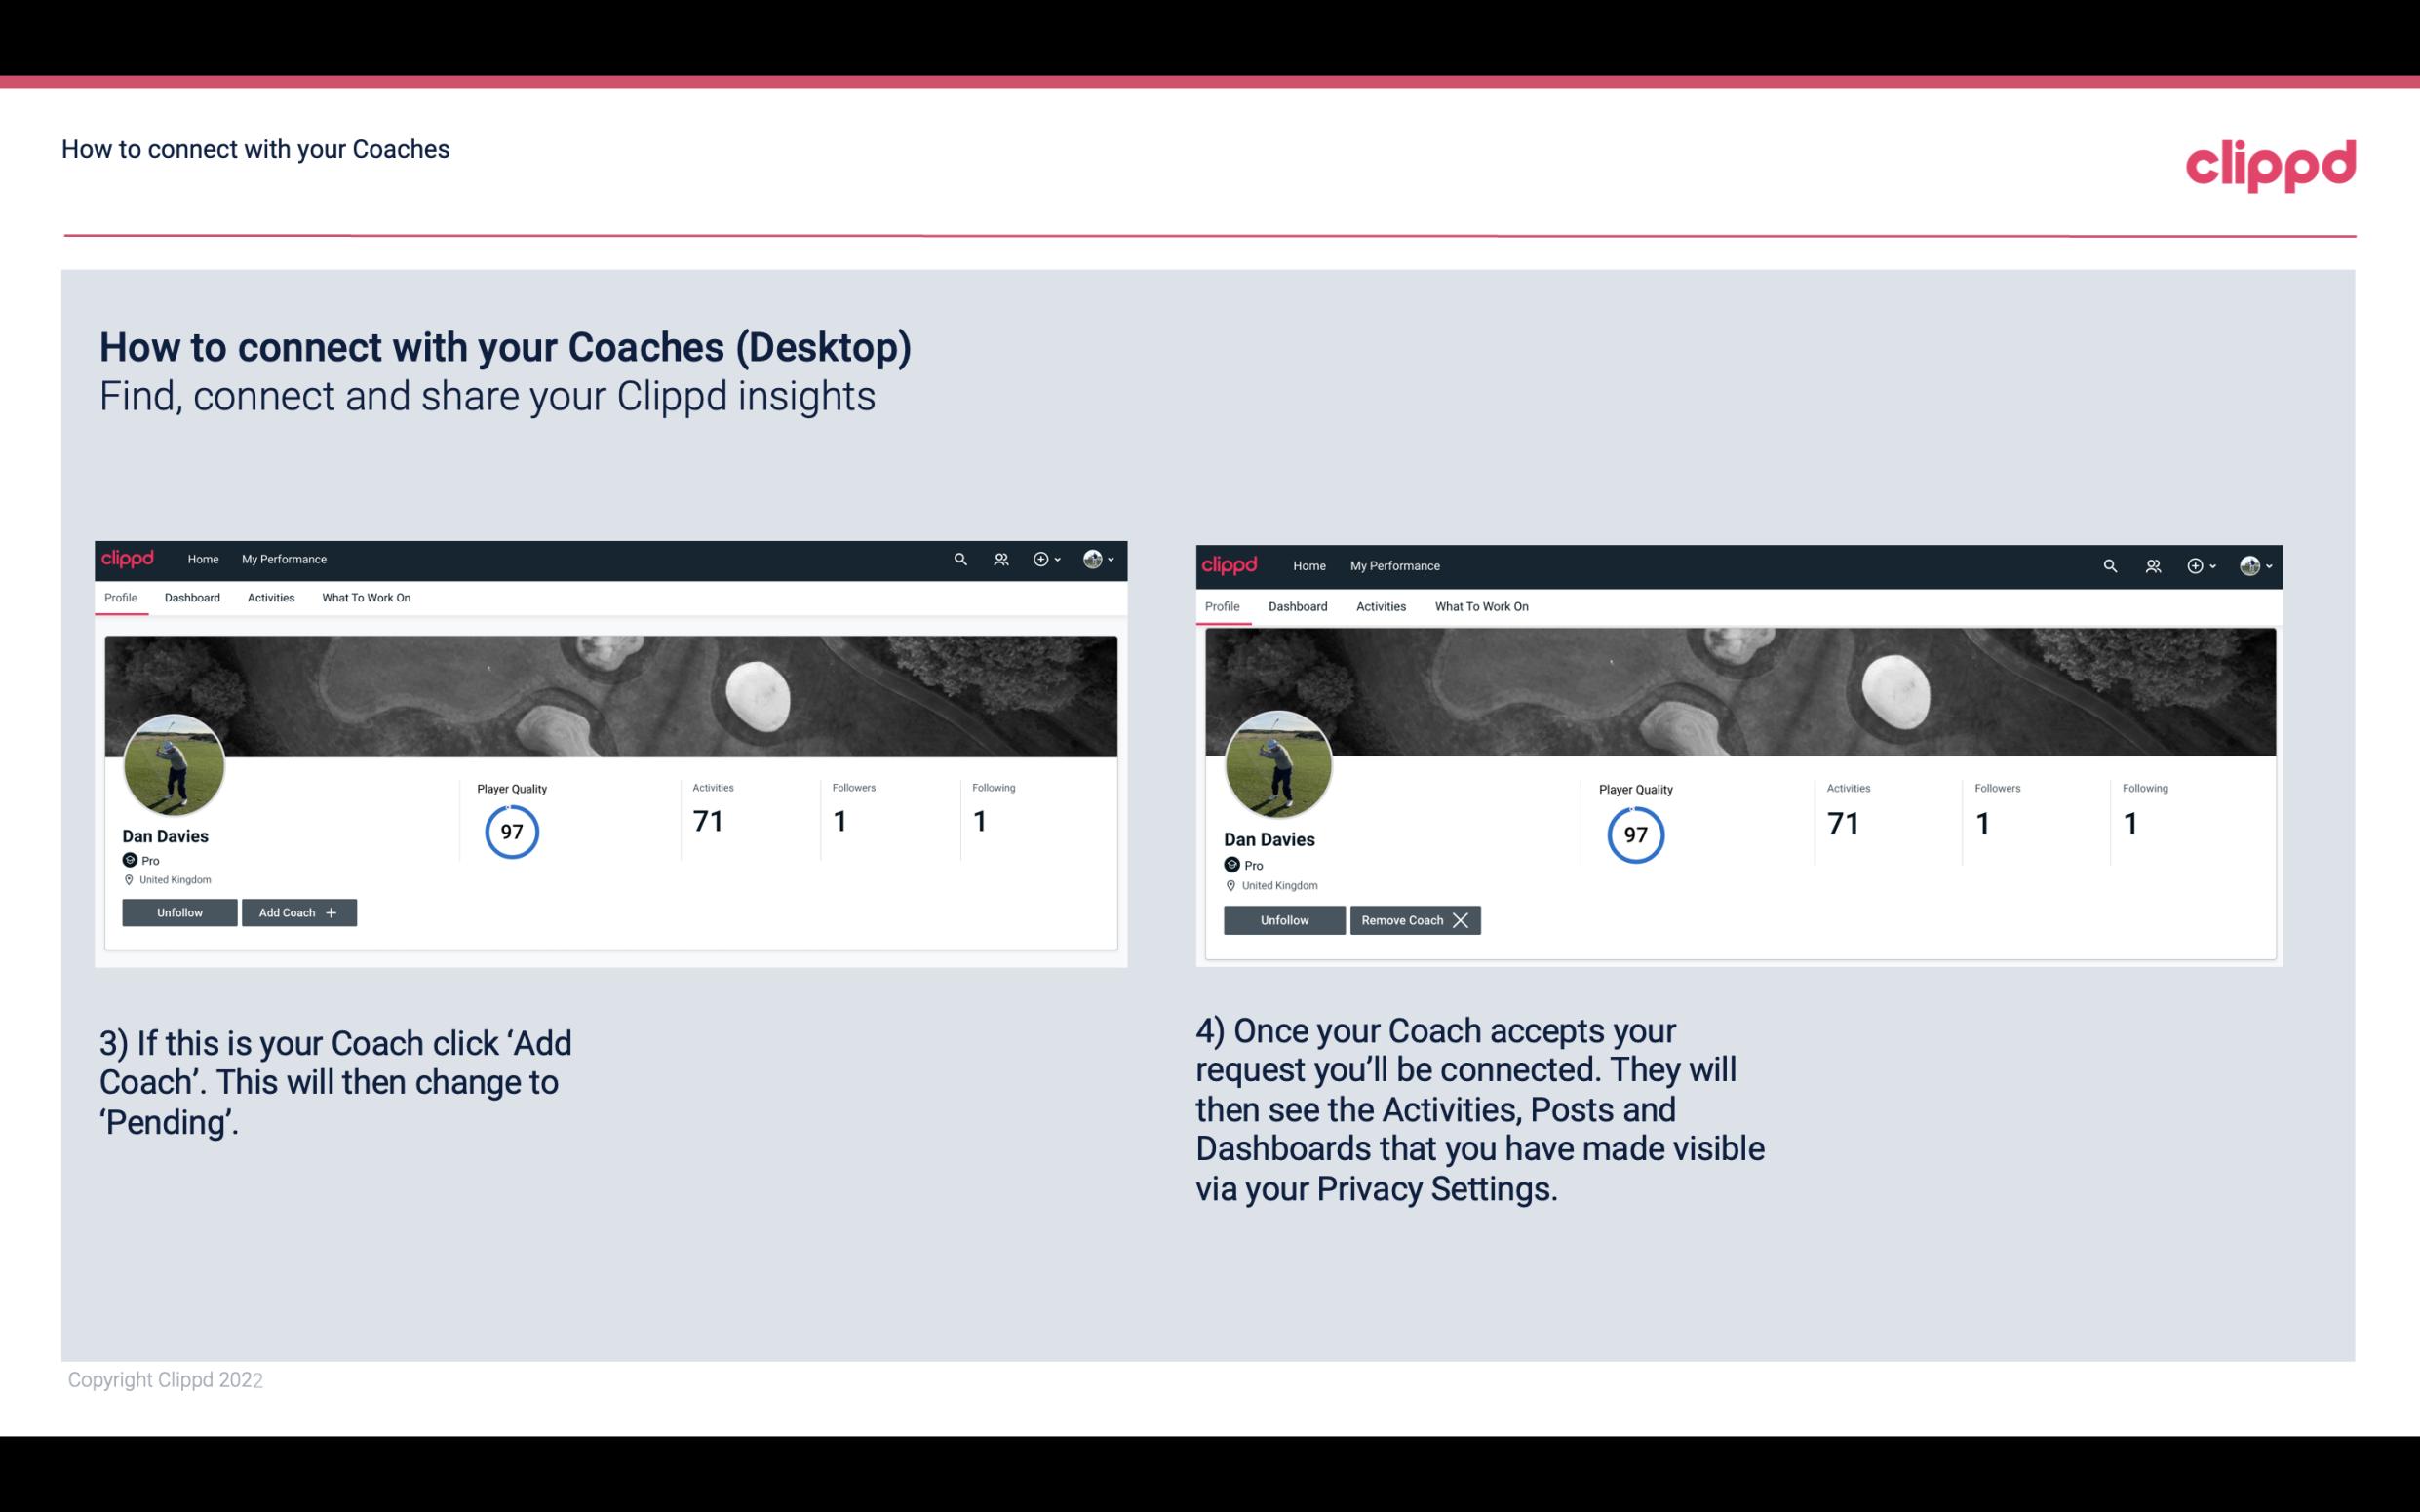Expand the What To Work On tab

pos(364,598)
